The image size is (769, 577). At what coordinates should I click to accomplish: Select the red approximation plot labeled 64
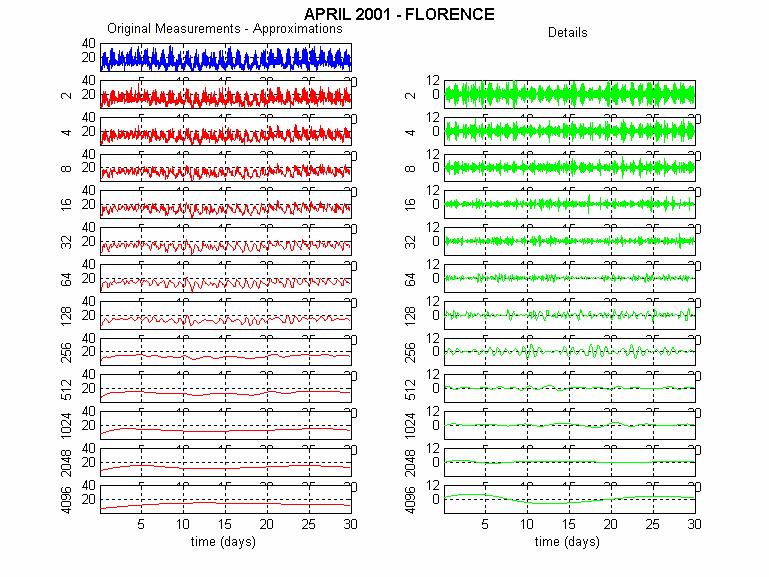226,278
